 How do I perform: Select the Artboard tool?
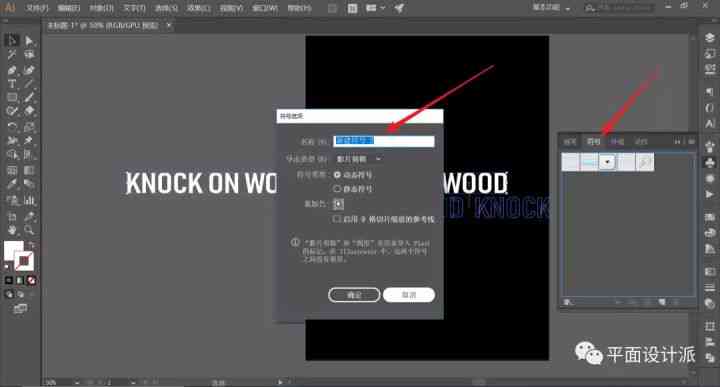click(11, 216)
